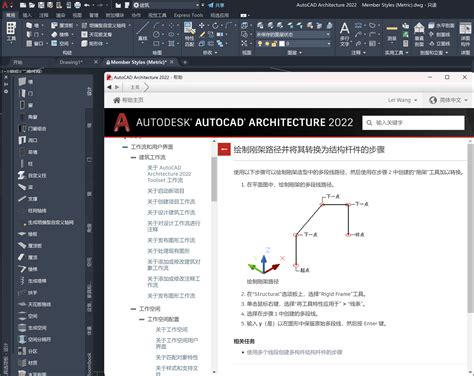Open 关于启动新项目 help topic link
The image size is (474, 376).
pyautogui.click(x=166, y=191)
